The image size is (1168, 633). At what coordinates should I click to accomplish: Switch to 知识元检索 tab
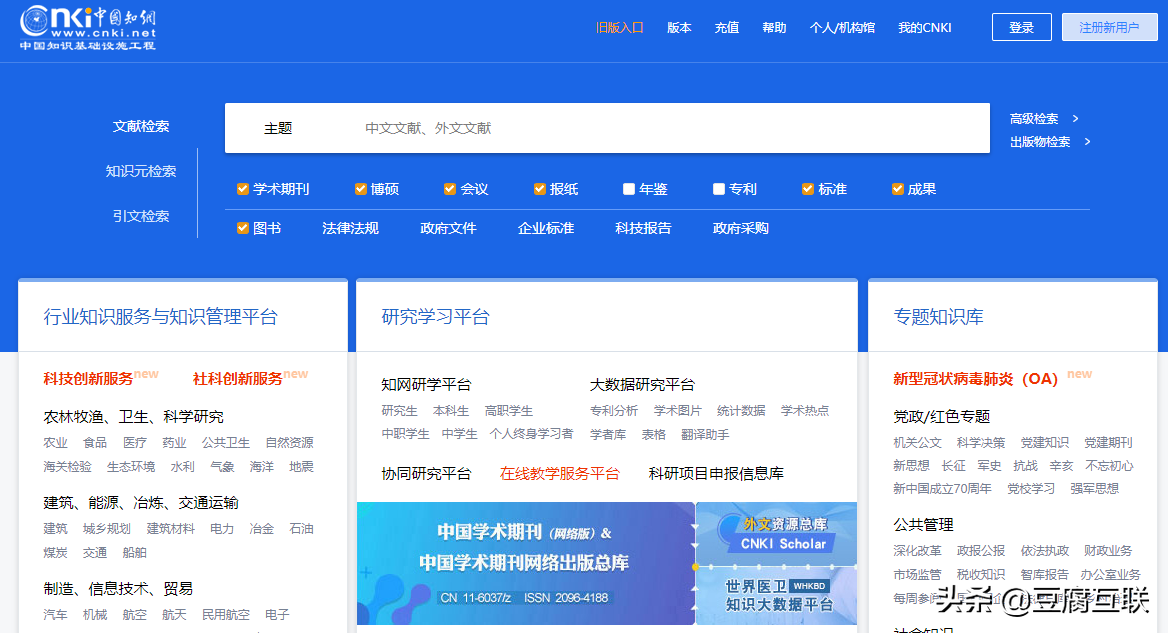pyautogui.click(x=141, y=171)
